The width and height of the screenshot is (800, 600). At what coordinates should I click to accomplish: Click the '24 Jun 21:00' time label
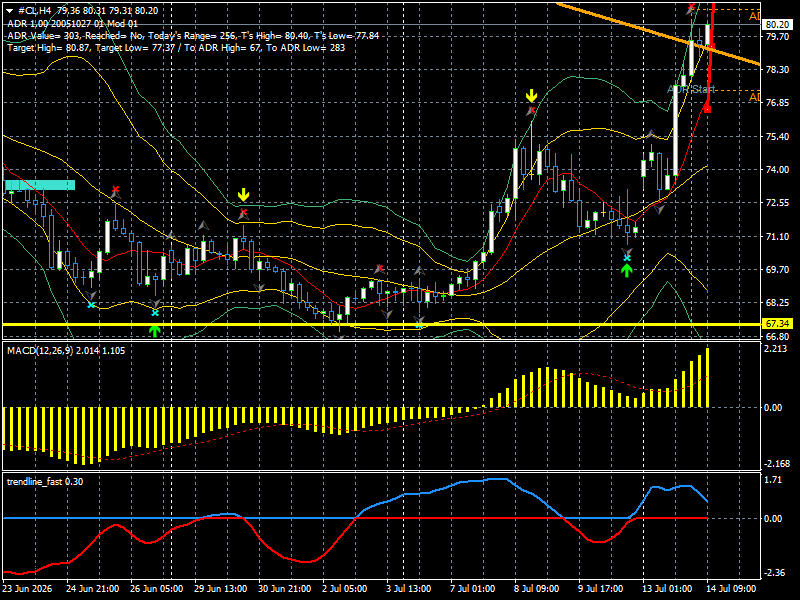click(x=93, y=589)
